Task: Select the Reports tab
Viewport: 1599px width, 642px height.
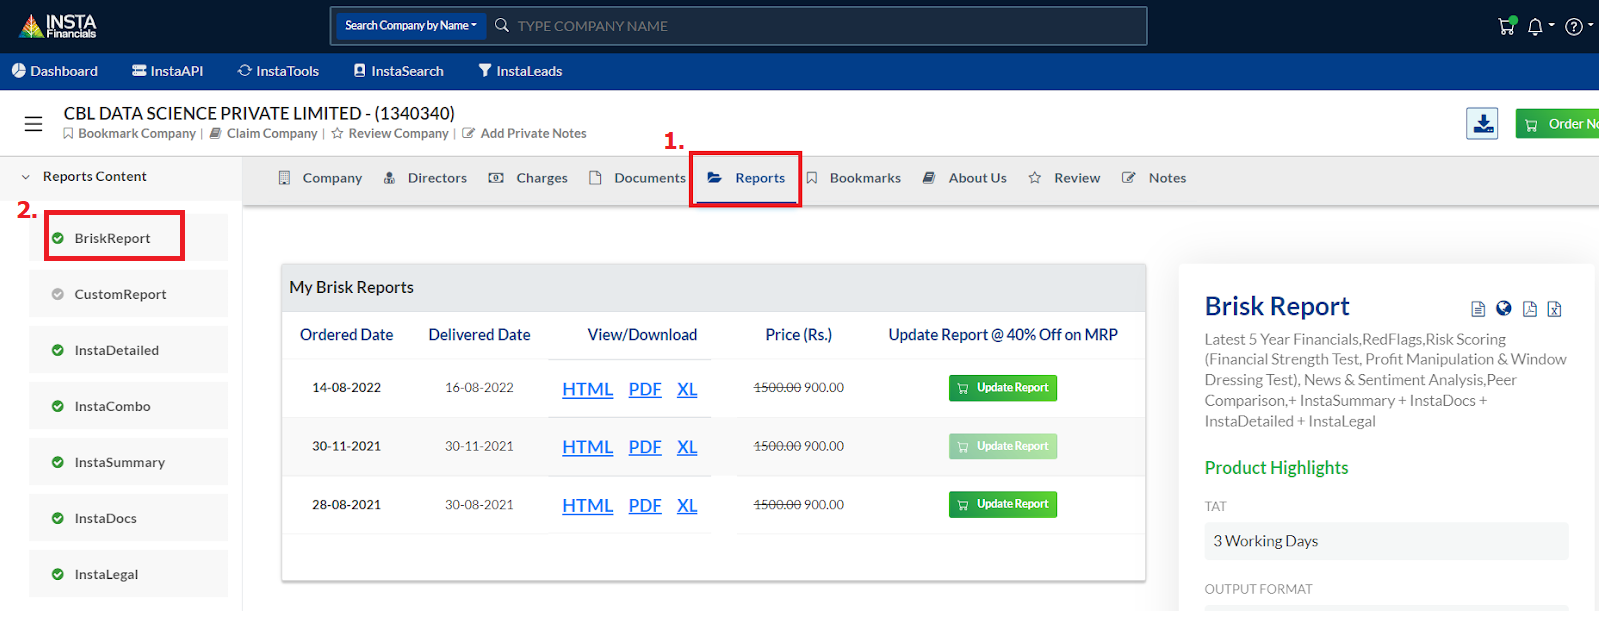Action: [x=746, y=178]
